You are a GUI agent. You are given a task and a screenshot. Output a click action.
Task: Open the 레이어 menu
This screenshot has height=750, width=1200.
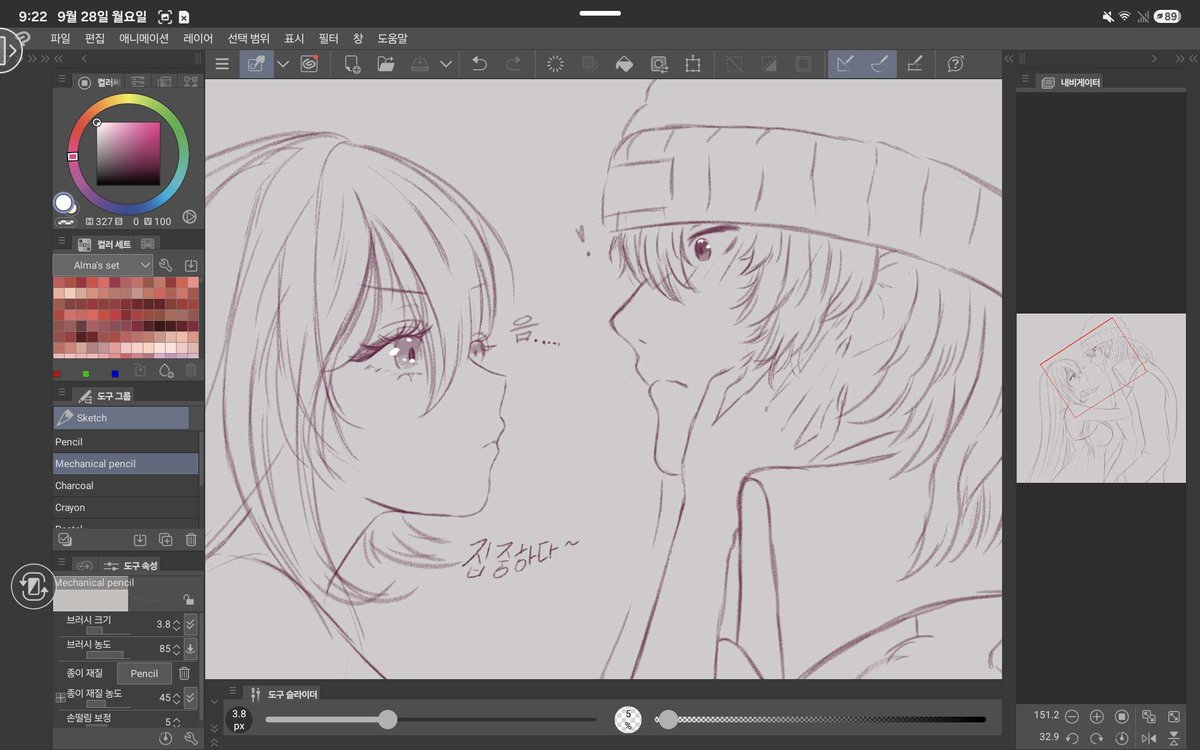pos(198,38)
